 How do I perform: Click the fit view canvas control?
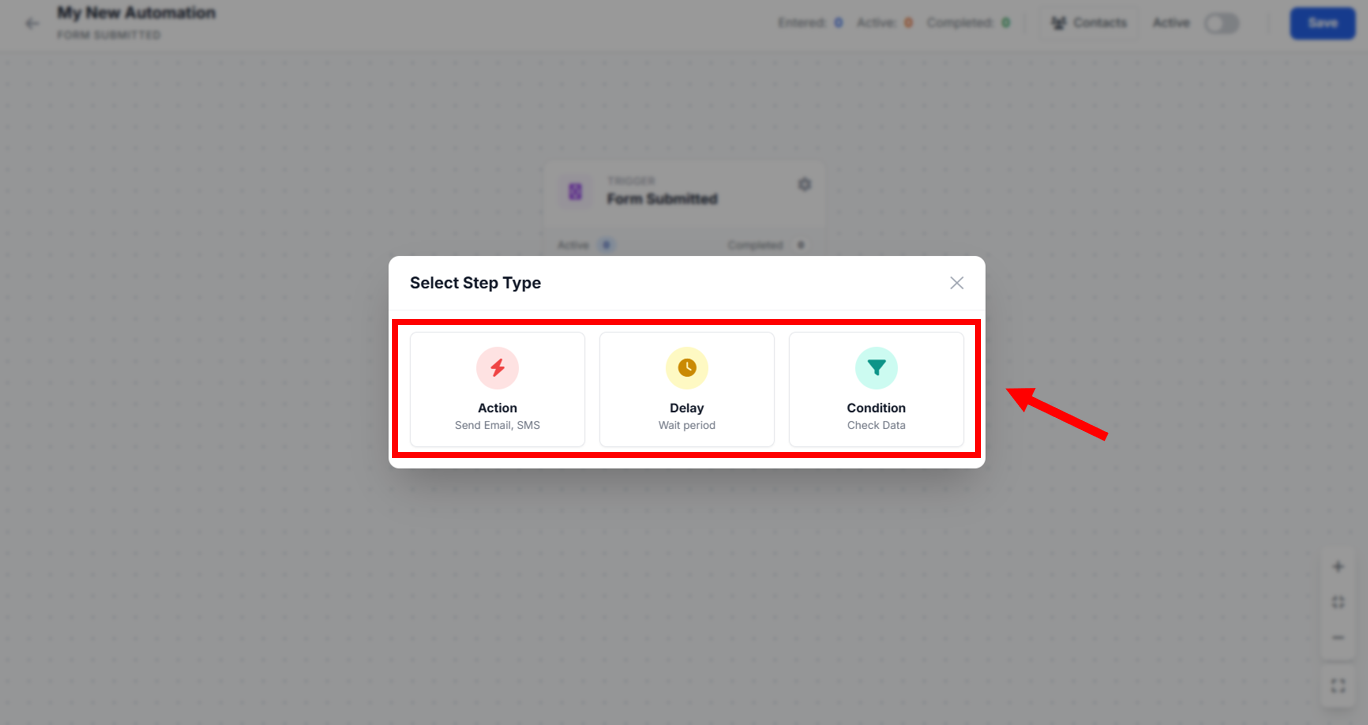pyautogui.click(x=1338, y=602)
